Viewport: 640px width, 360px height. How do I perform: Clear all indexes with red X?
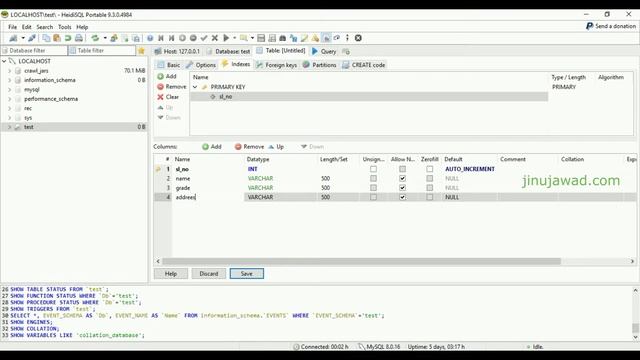coord(168,97)
